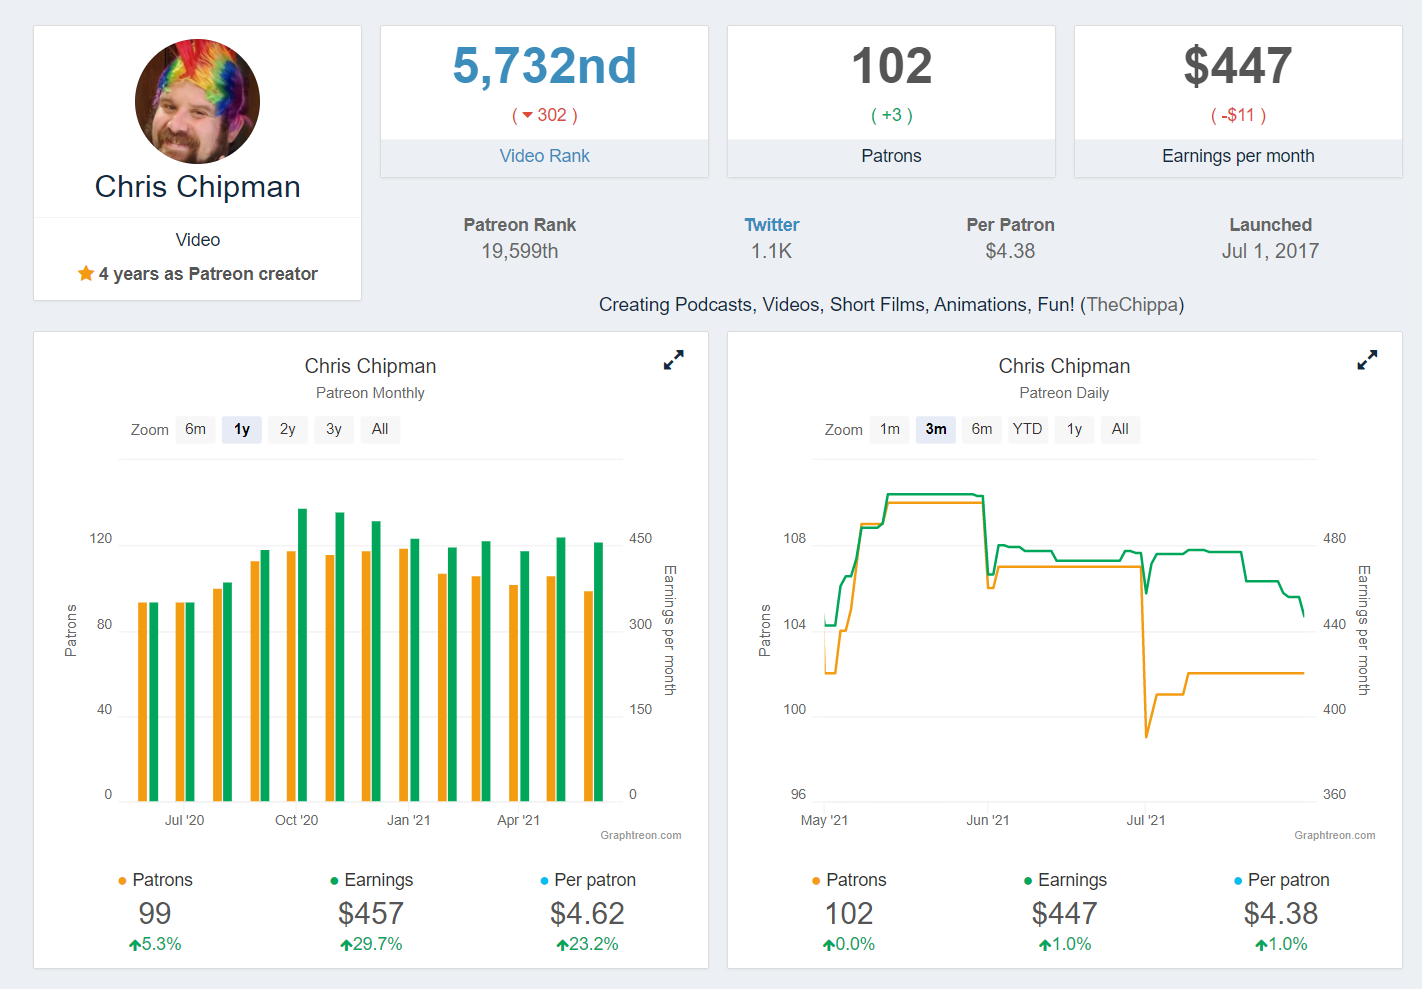Click Graphtreon.com credit on monthly chart

pyautogui.click(x=641, y=835)
